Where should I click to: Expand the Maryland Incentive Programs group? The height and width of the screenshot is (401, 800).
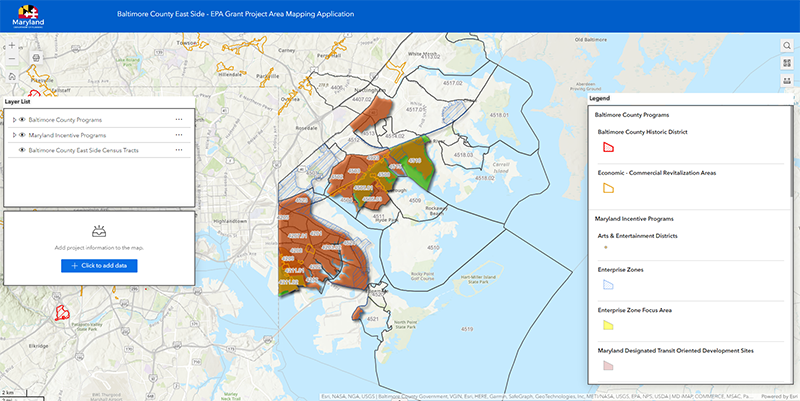point(13,135)
